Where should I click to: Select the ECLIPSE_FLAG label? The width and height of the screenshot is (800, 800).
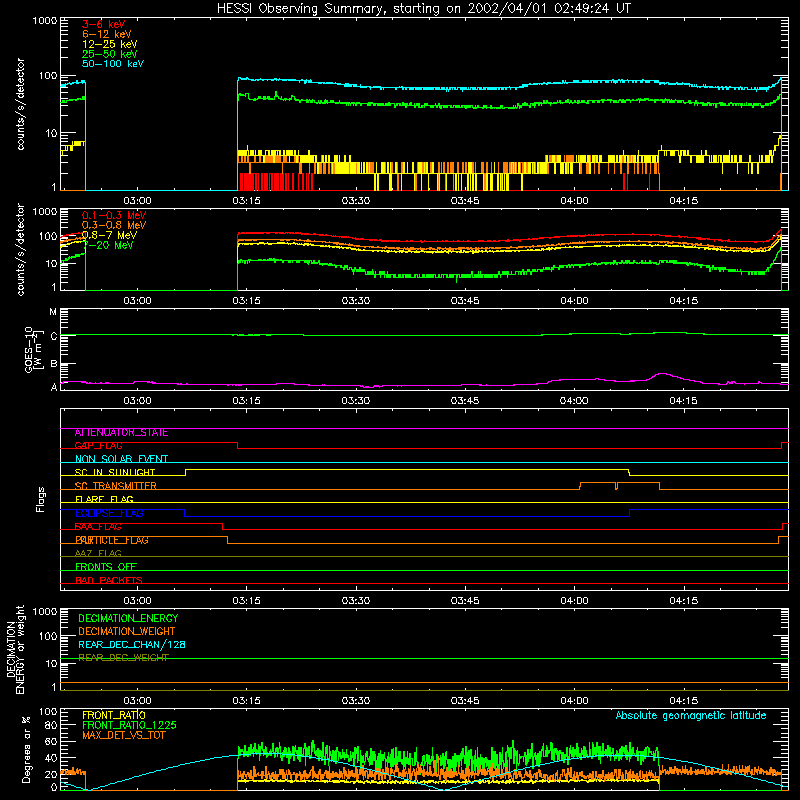tap(109, 513)
